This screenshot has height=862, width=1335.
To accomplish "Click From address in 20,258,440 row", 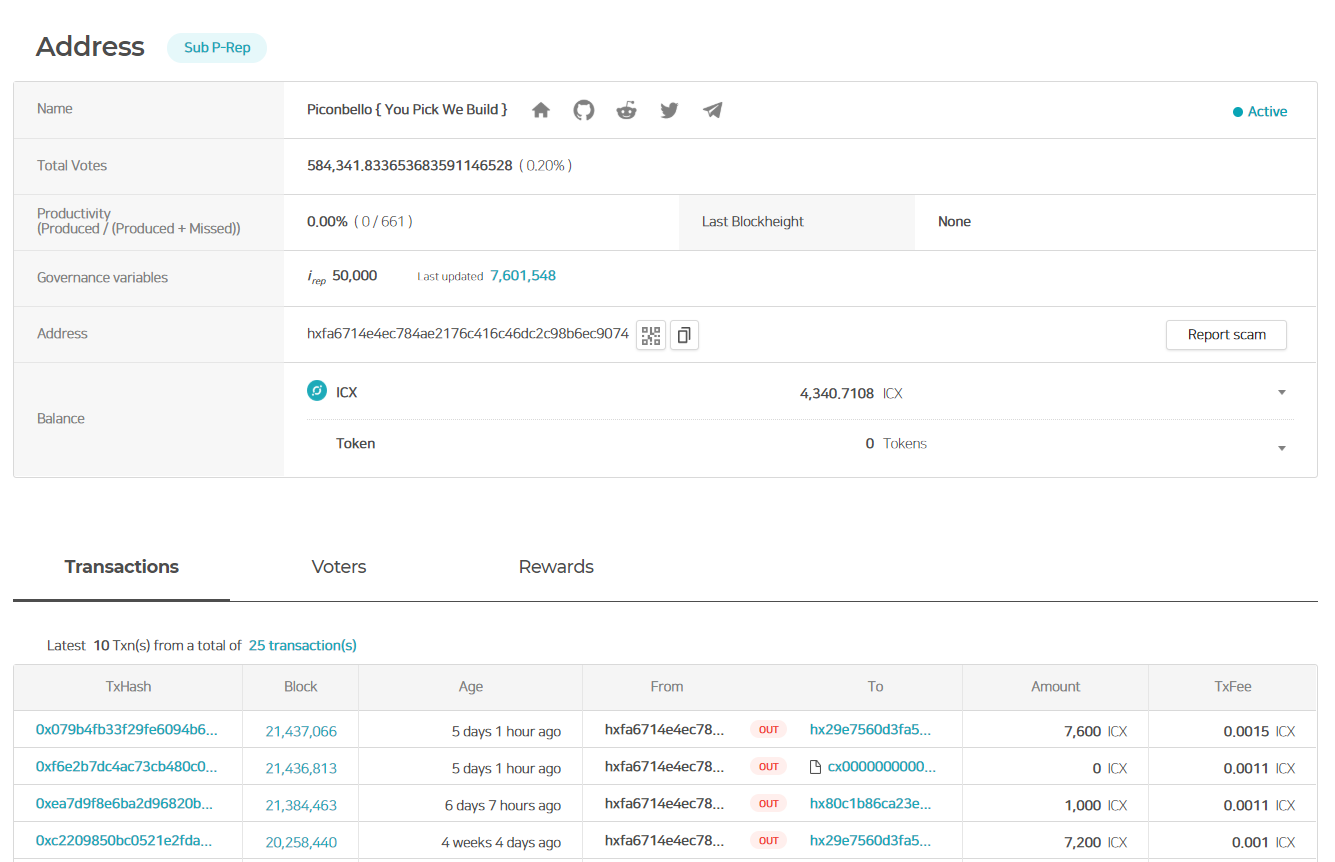I will 664,841.
